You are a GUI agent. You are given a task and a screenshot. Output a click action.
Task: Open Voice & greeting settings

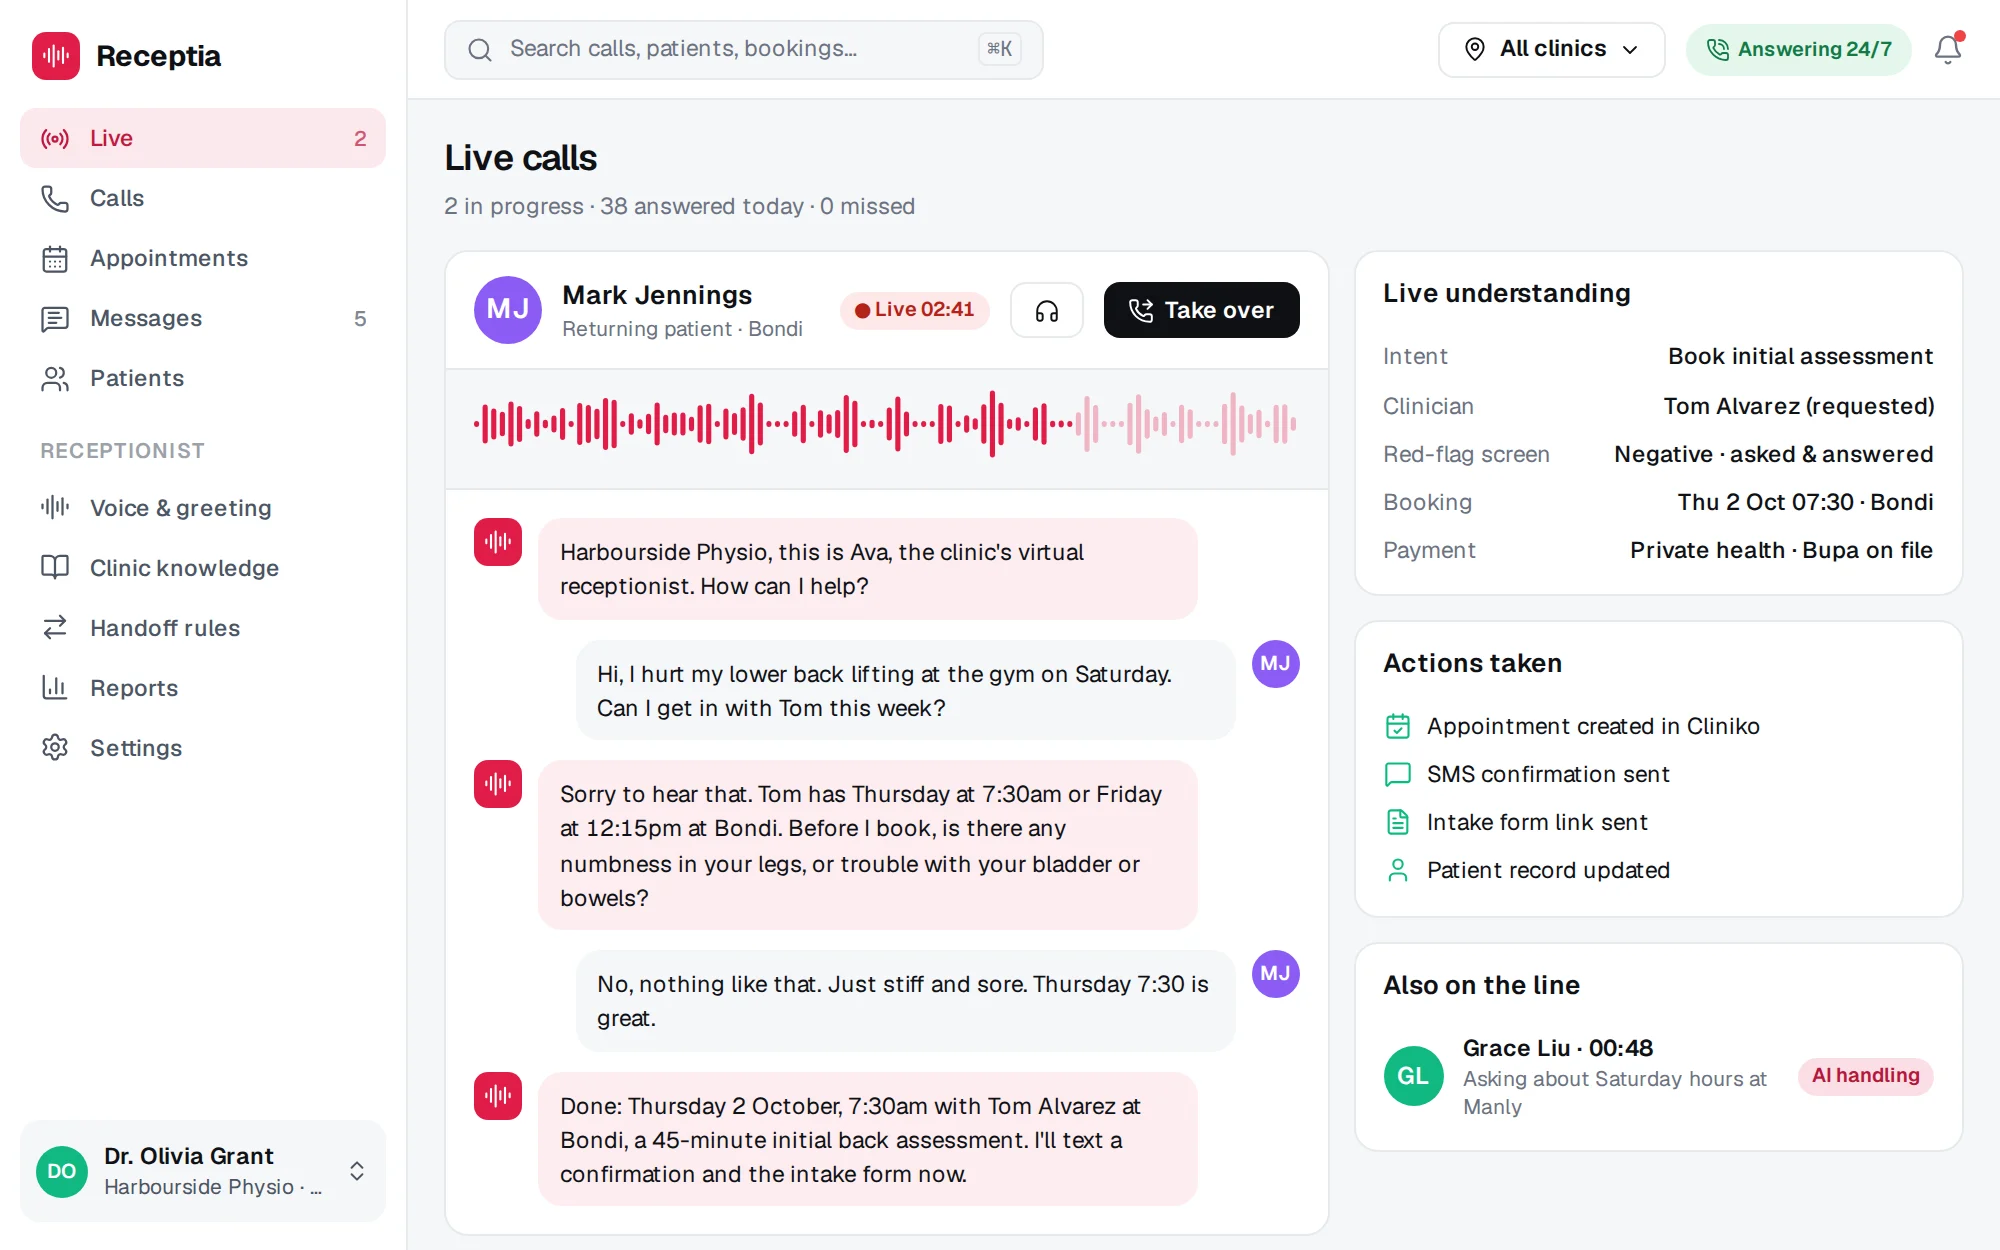[203, 508]
